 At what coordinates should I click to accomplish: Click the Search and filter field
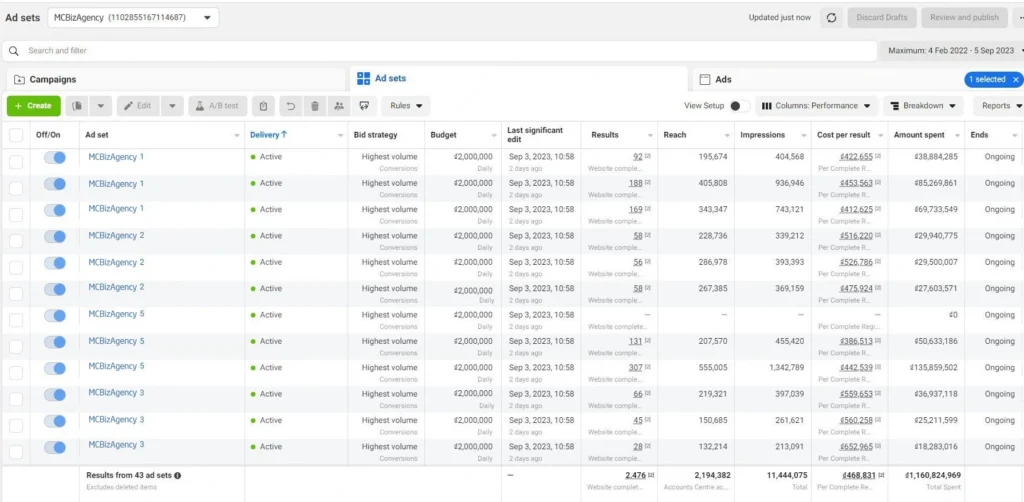(x=440, y=50)
